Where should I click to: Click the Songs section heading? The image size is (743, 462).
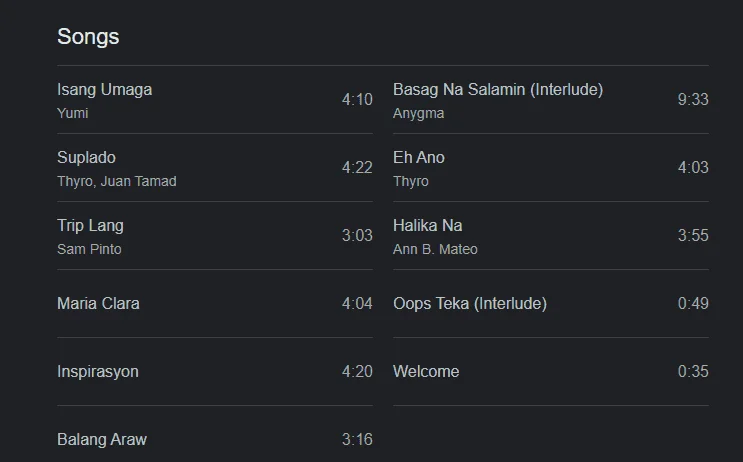pyautogui.click(x=88, y=37)
